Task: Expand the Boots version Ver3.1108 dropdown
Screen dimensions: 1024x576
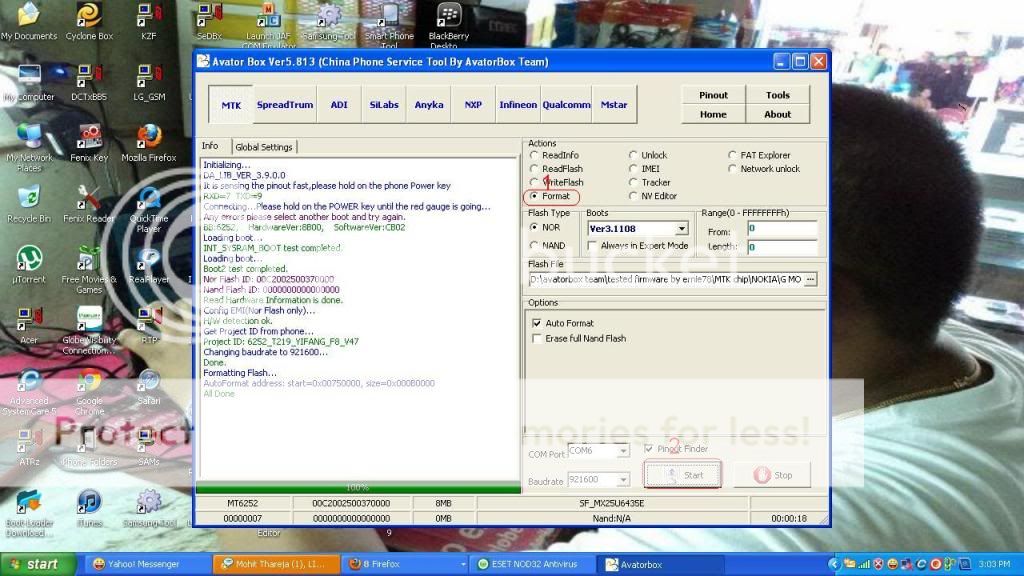Action: pos(681,229)
